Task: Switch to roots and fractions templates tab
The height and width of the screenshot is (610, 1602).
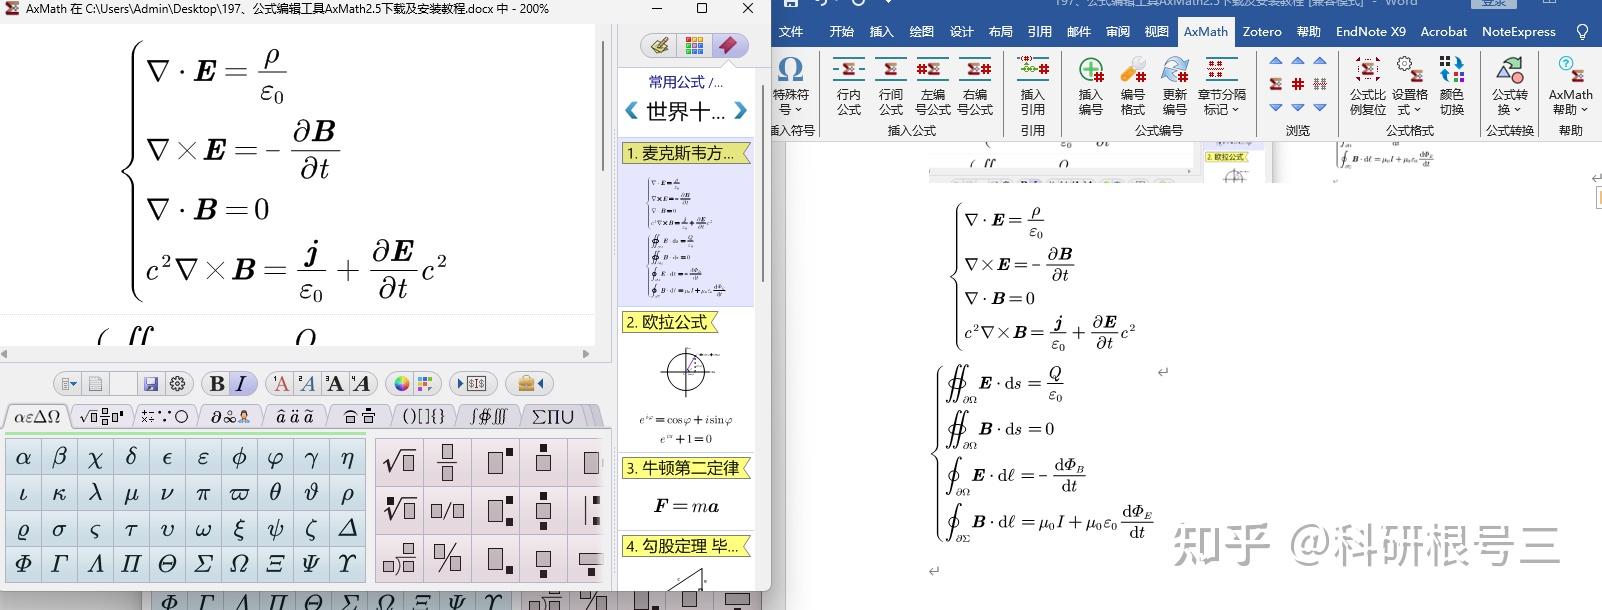Action: (x=101, y=416)
